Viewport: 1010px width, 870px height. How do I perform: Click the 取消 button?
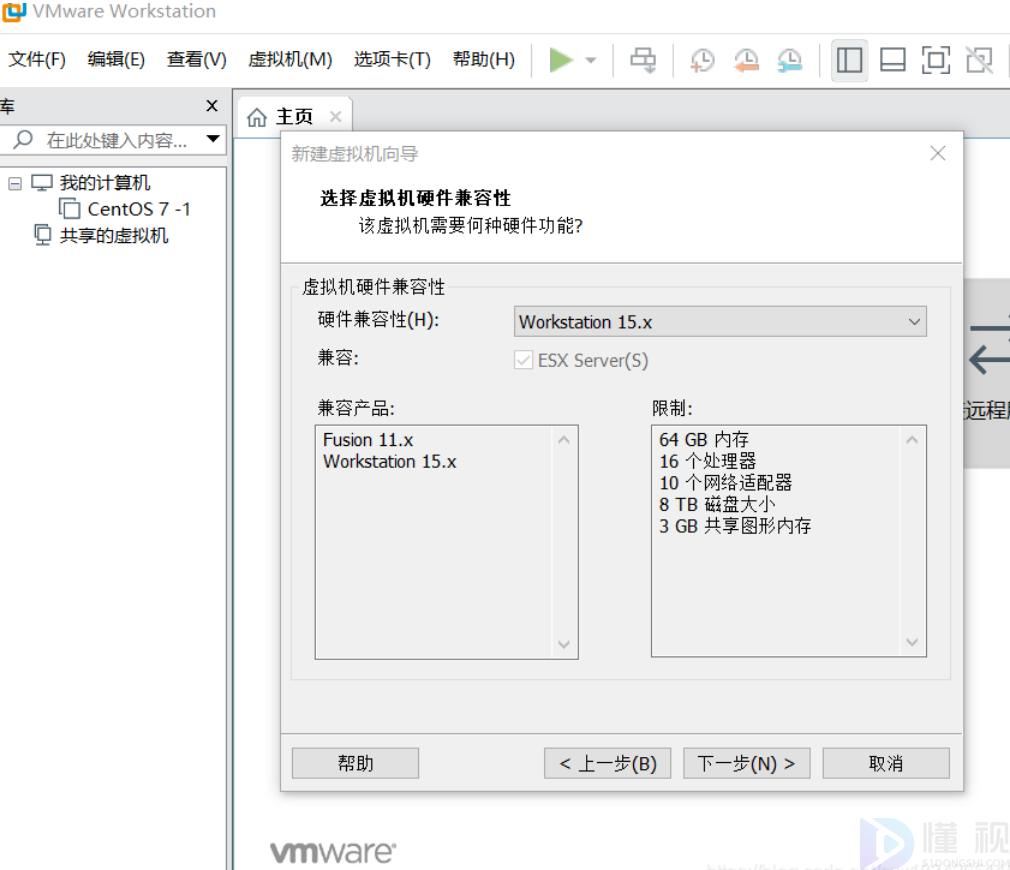pos(885,763)
